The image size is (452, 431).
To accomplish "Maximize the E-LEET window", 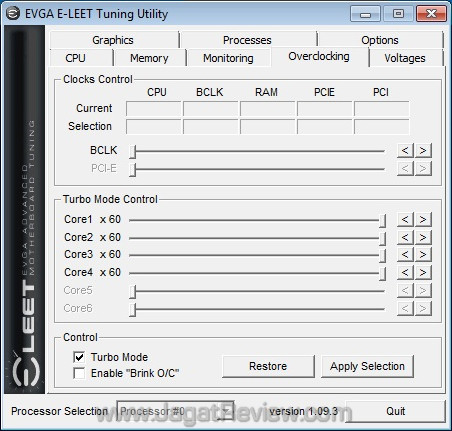I will click(x=398, y=14).
